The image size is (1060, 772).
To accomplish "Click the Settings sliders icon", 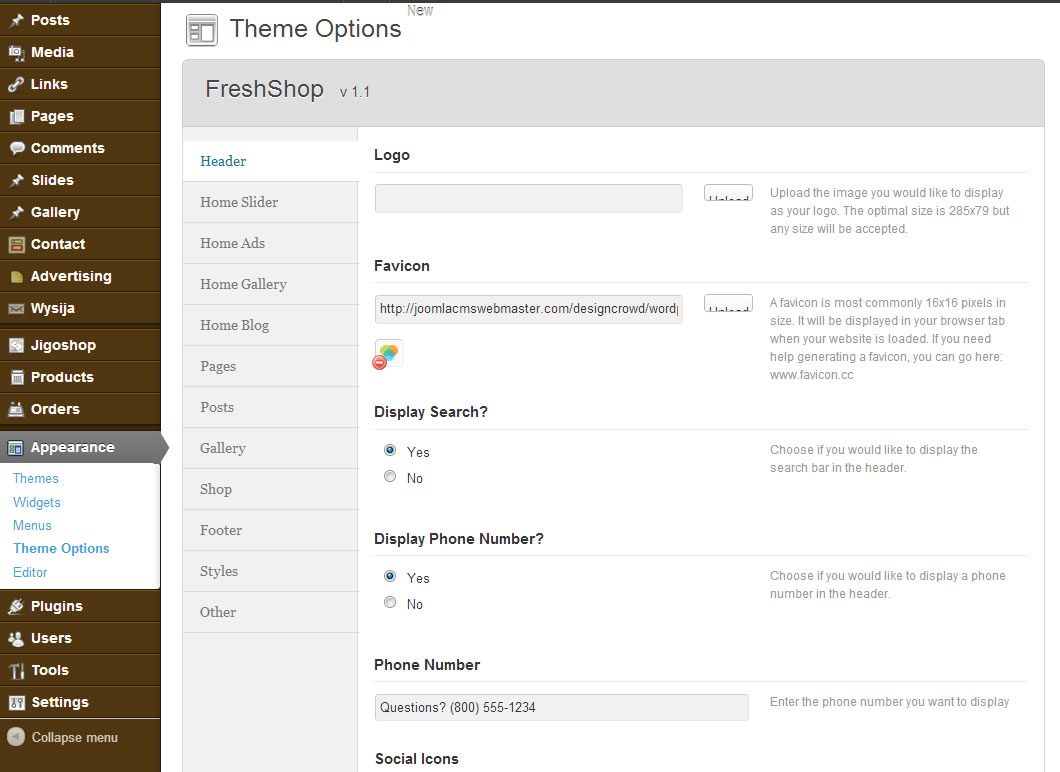I will pyautogui.click(x=16, y=702).
